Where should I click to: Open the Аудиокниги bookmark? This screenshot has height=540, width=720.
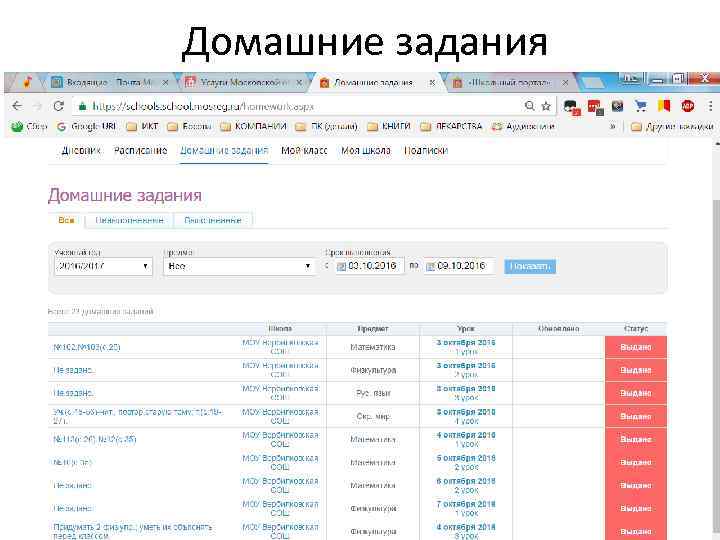click(x=523, y=126)
